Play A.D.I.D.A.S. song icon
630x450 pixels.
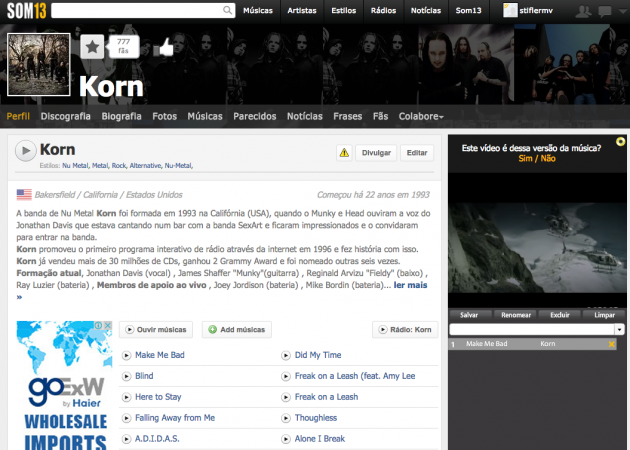[x=127, y=439]
